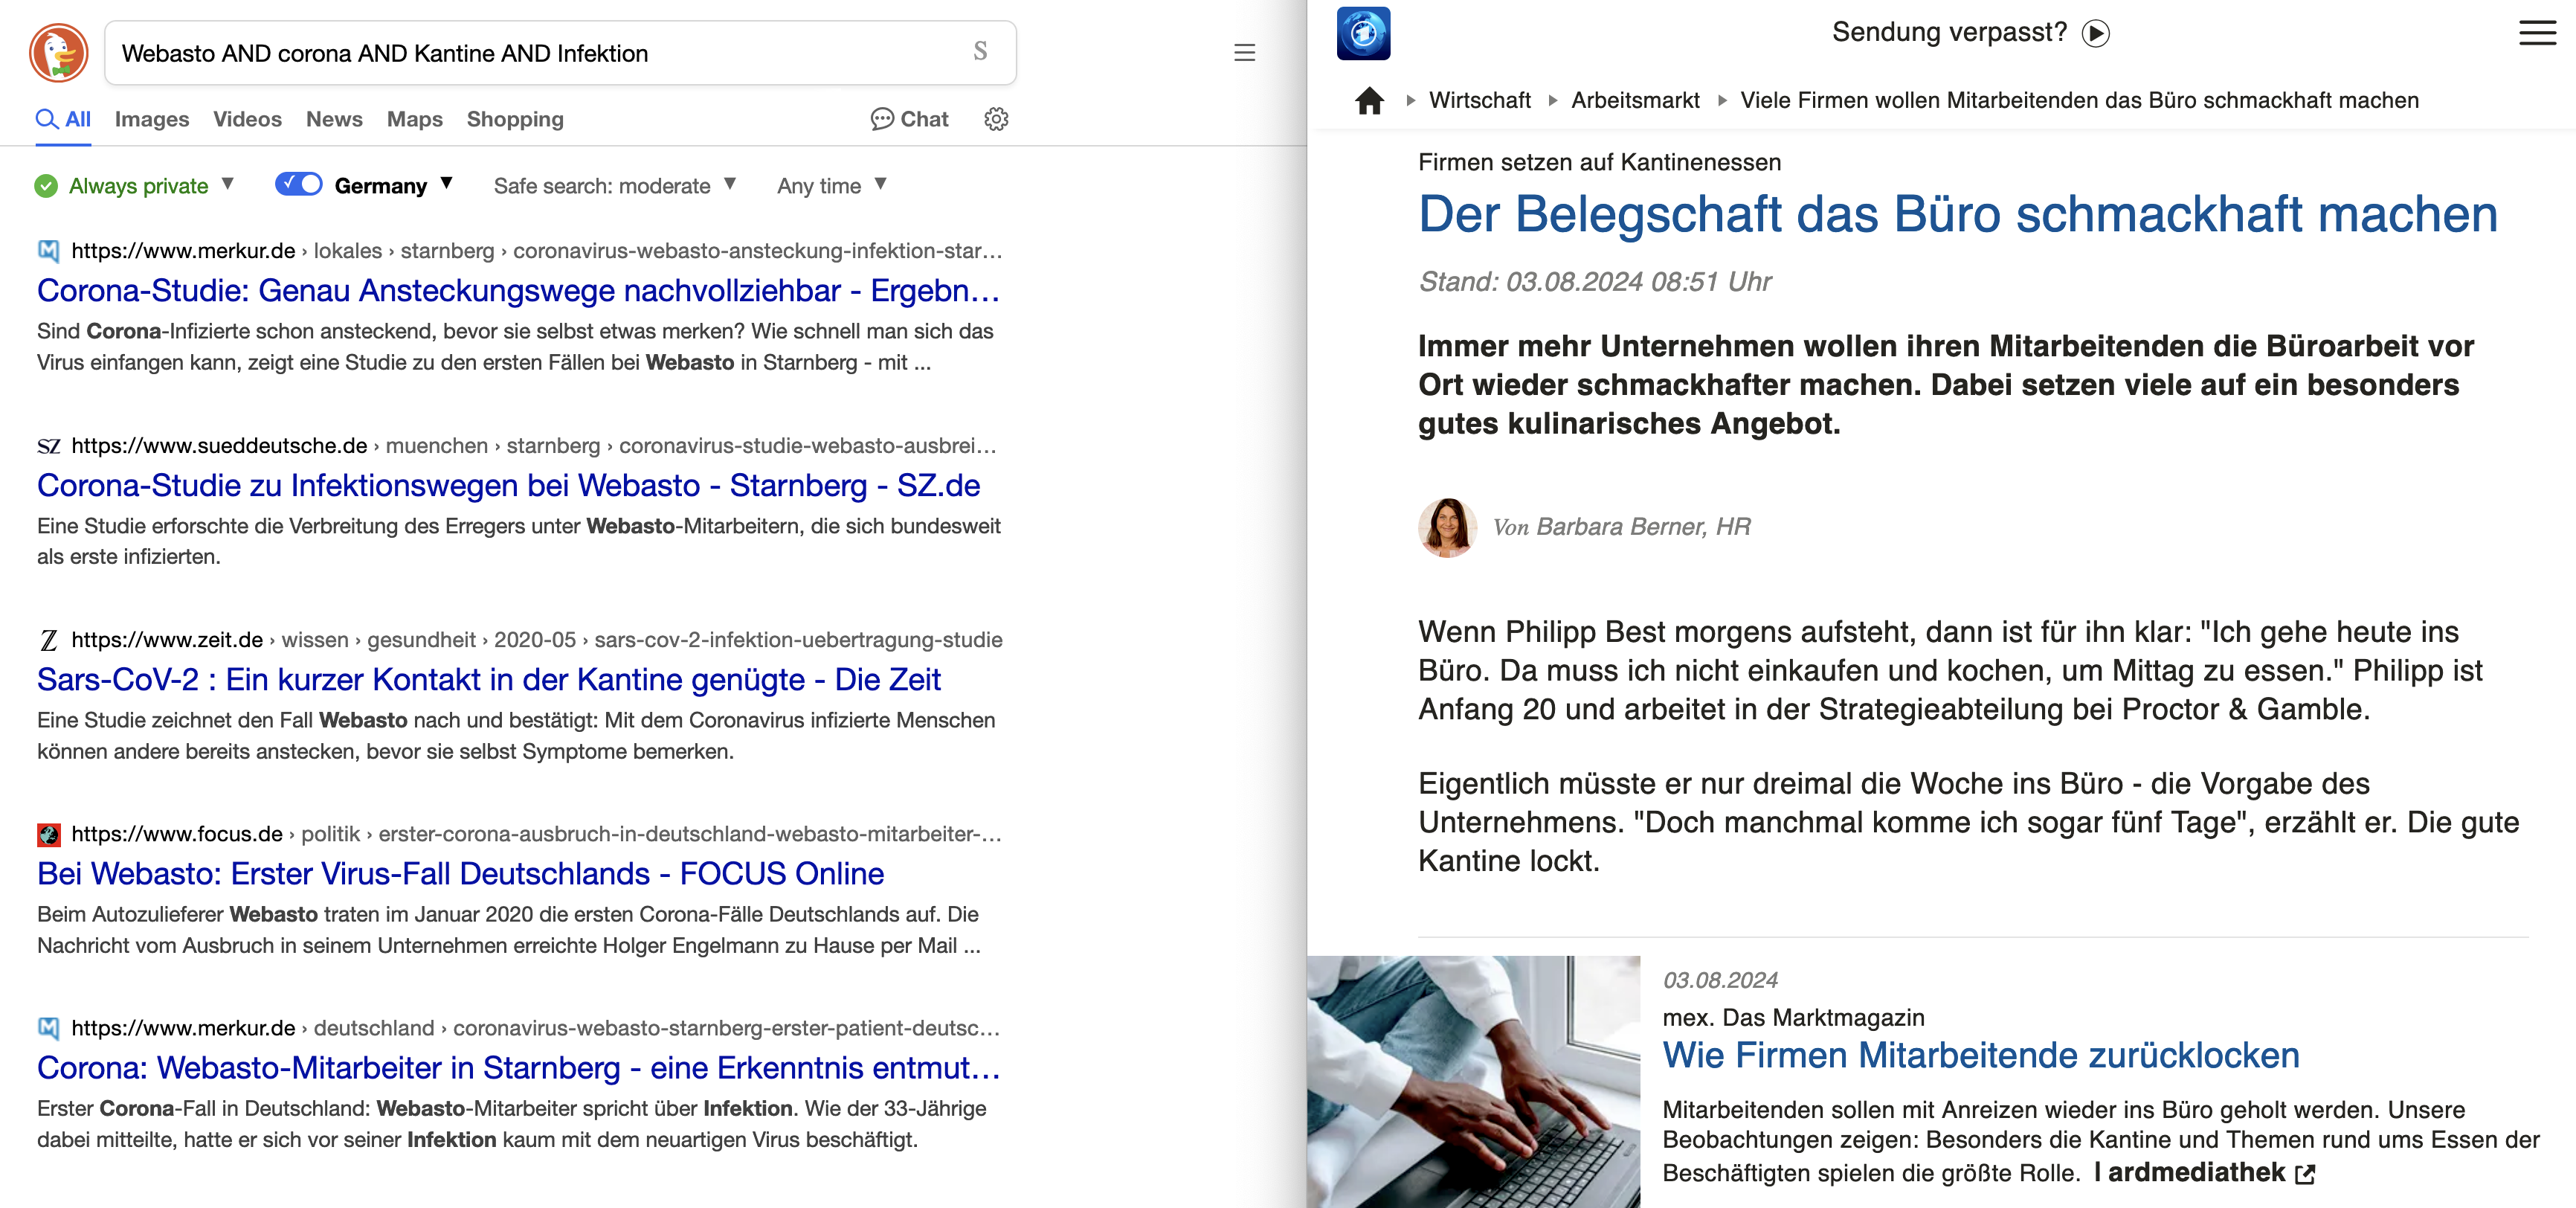Viewport: 2576px width, 1208px height.
Task: Click the Chat speech bubble button
Action: click(x=909, y=119)
